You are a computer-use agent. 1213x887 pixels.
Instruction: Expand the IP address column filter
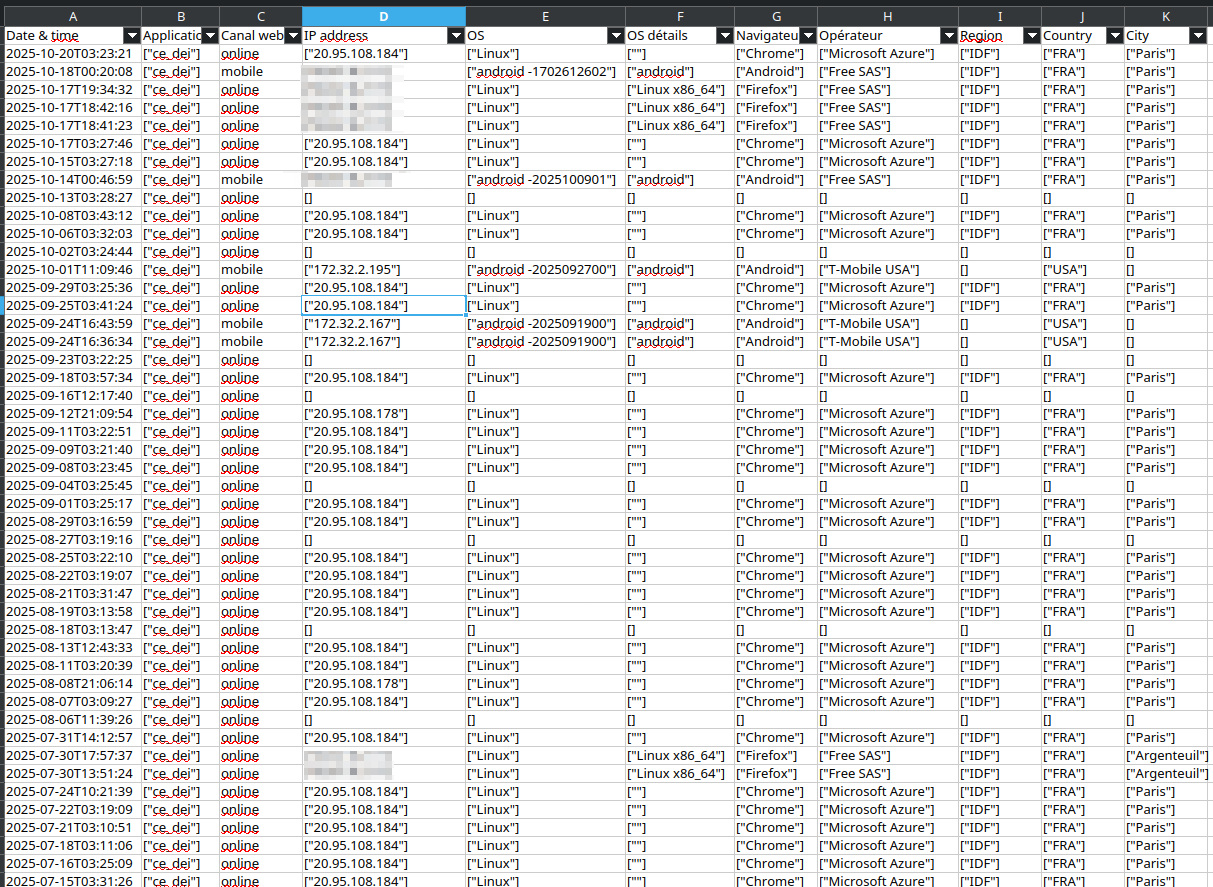pos(456,36)
